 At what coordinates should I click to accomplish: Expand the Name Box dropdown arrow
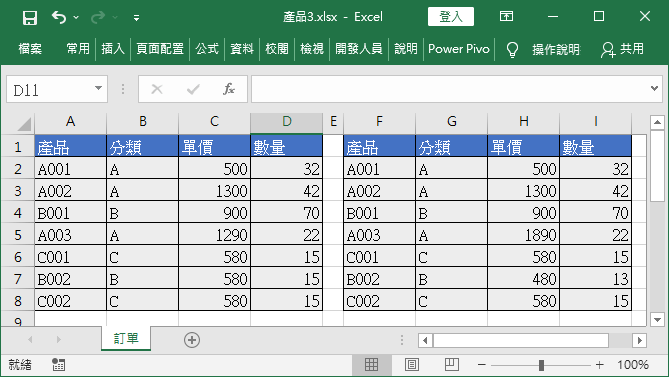99,89
